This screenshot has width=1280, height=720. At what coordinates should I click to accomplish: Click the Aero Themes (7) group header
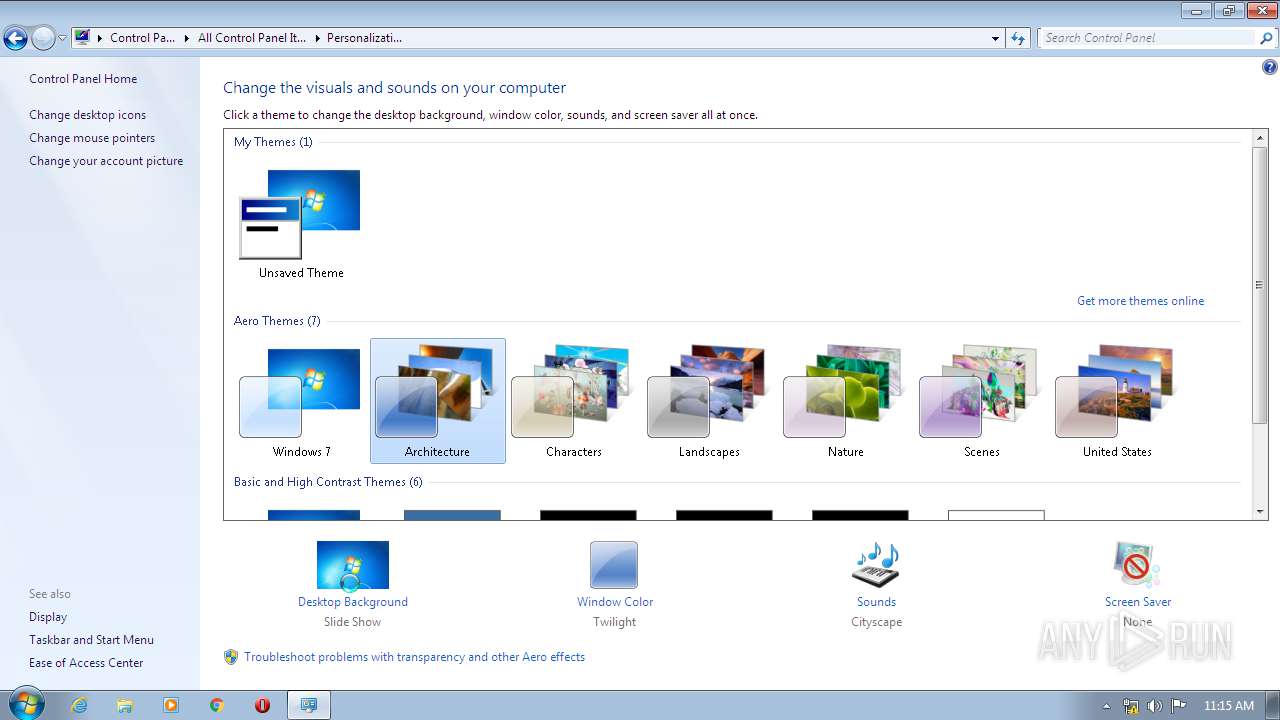coord(277,321)
